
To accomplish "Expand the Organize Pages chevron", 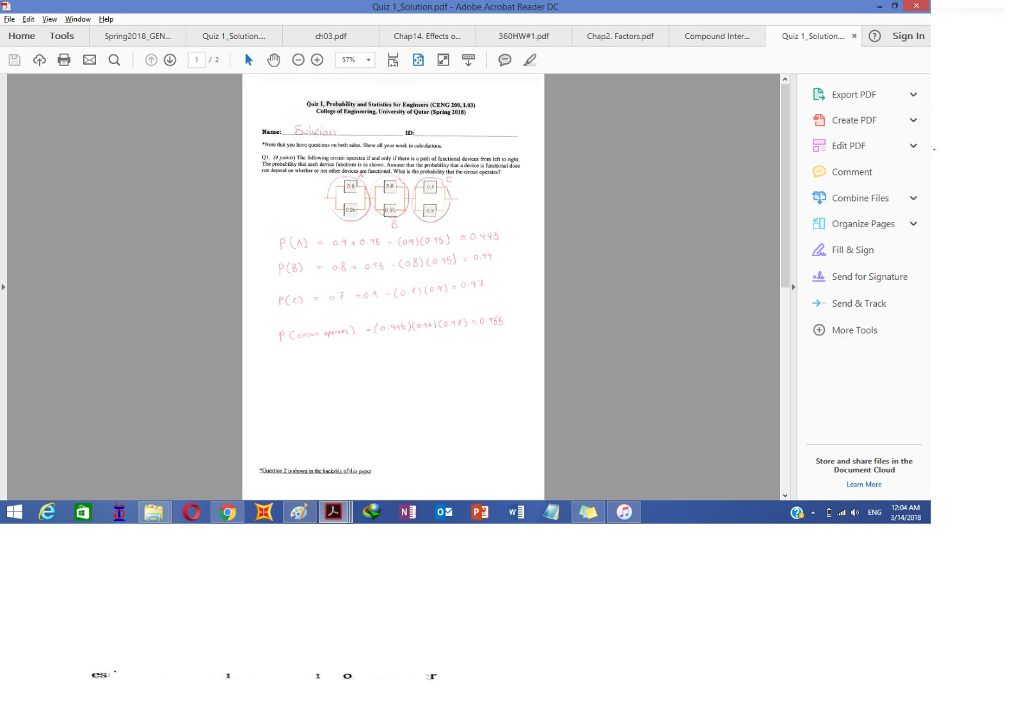I will pos(911,223).
